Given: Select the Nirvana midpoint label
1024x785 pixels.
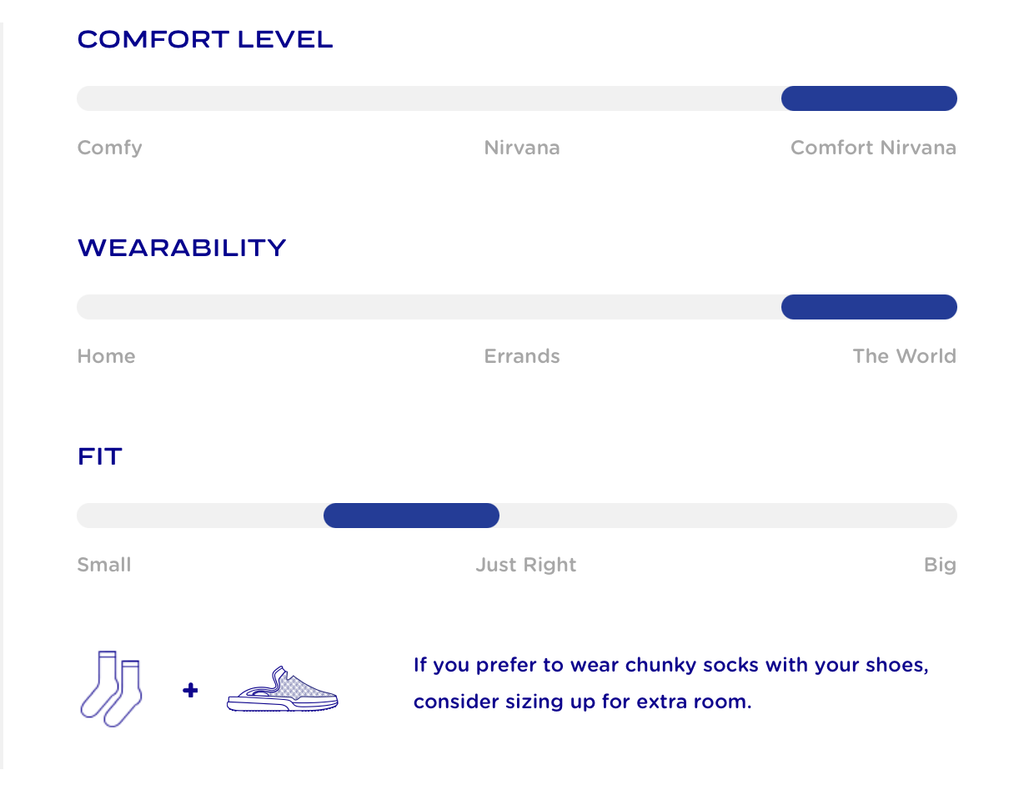Looking at the screenshot, I should [x=522, y=148].
